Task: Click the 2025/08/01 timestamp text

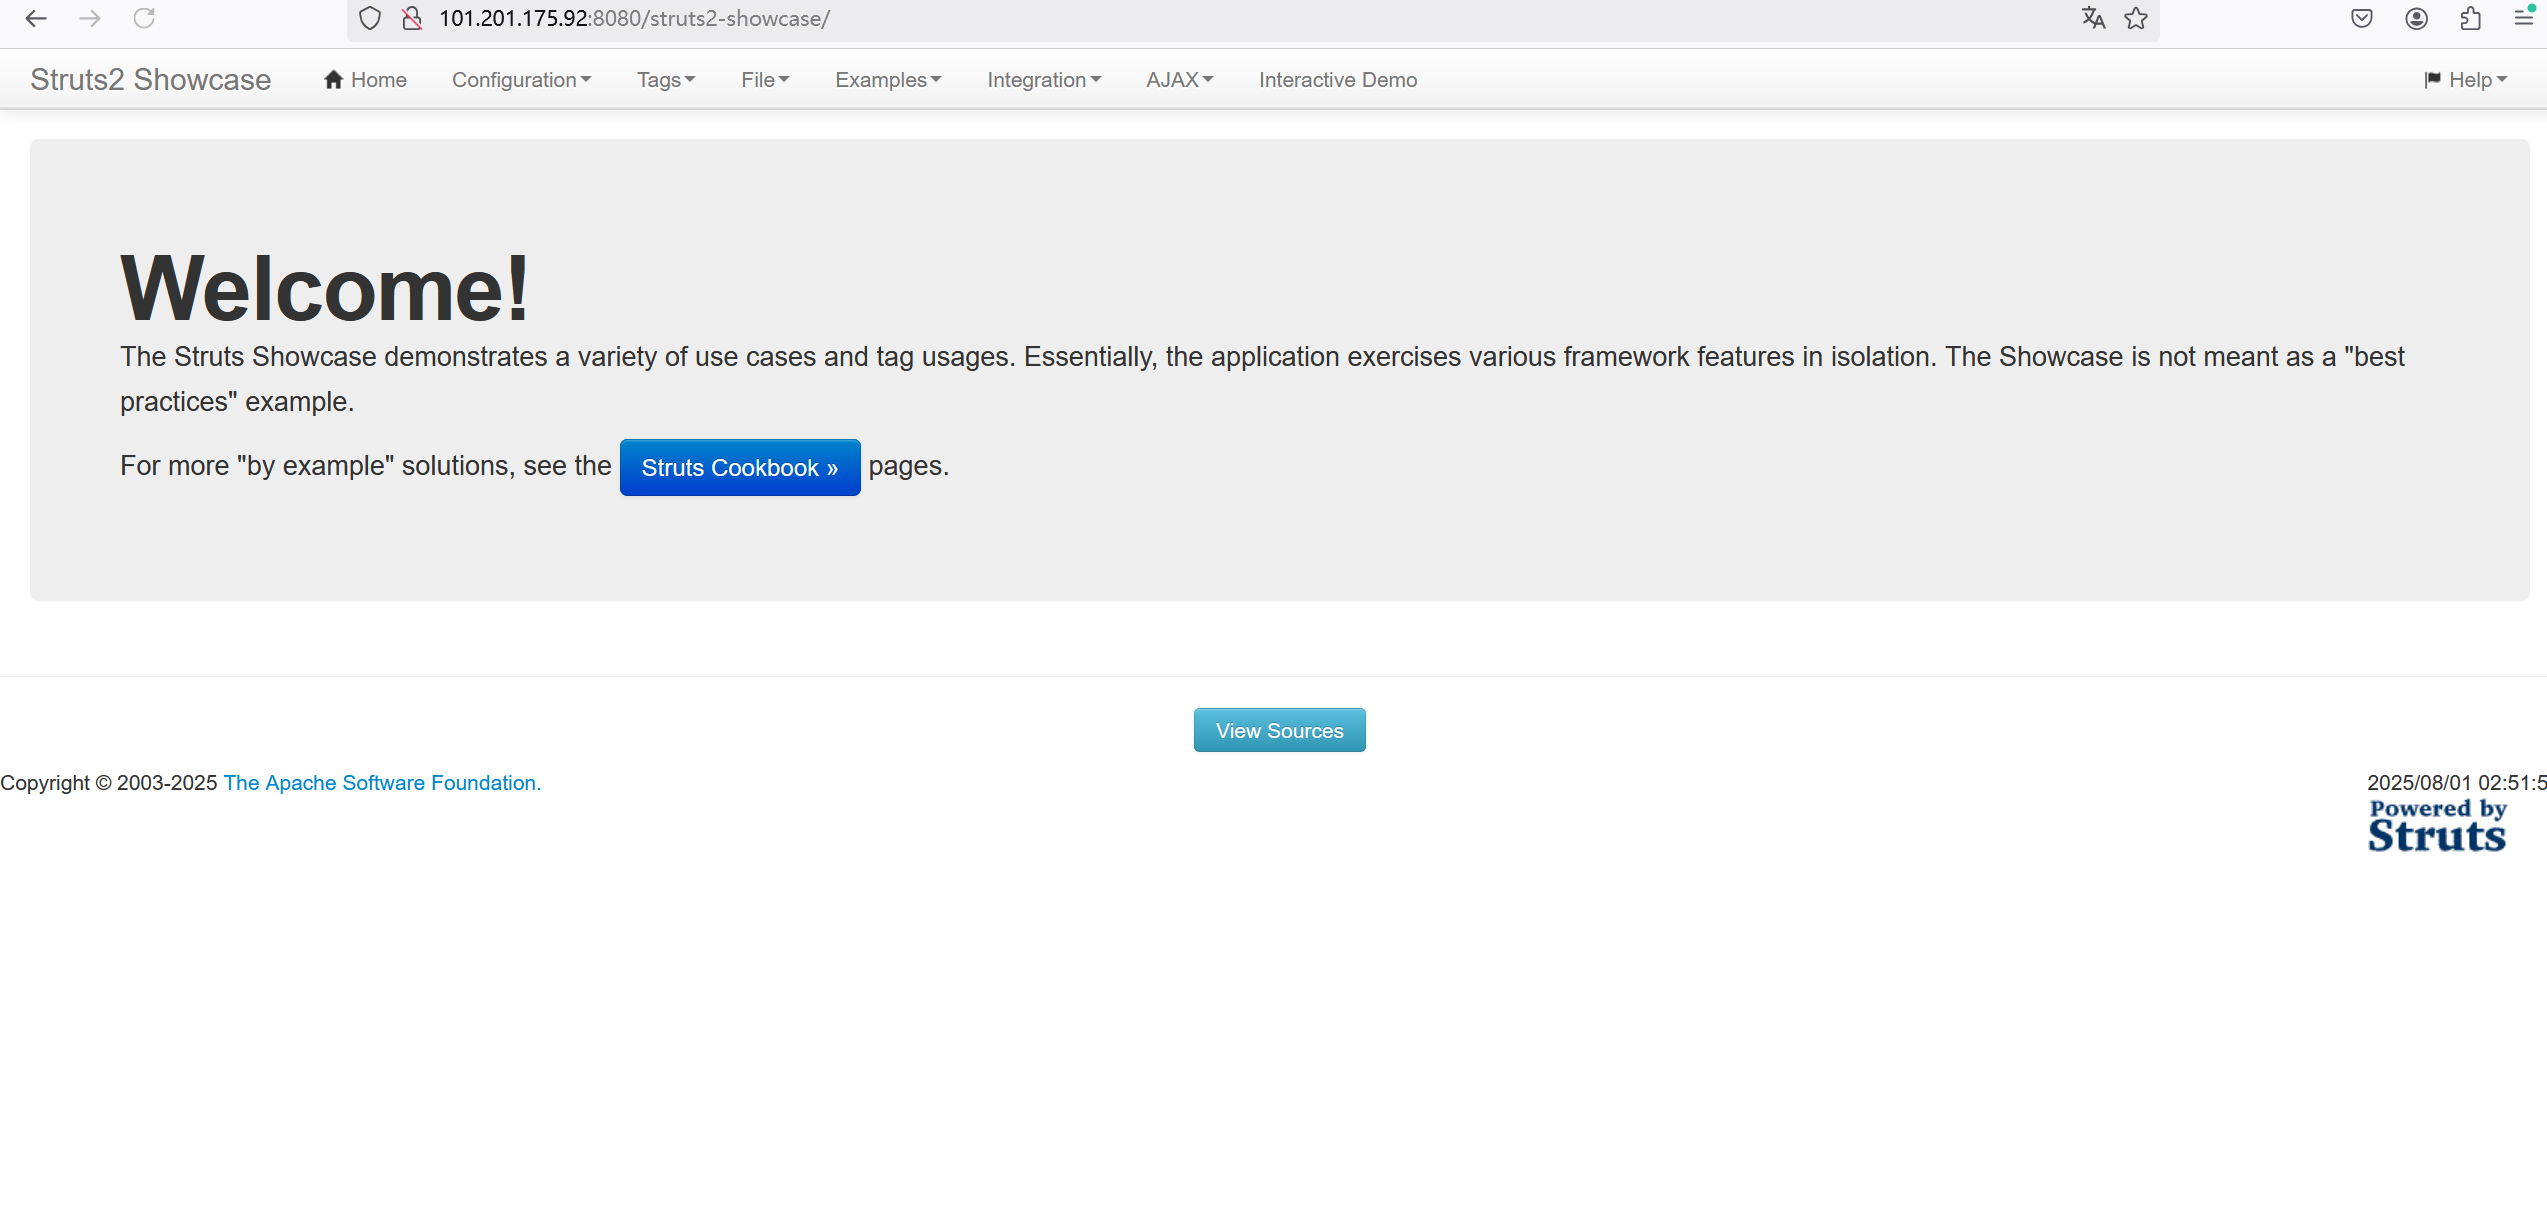Action: coord(2456,783)
